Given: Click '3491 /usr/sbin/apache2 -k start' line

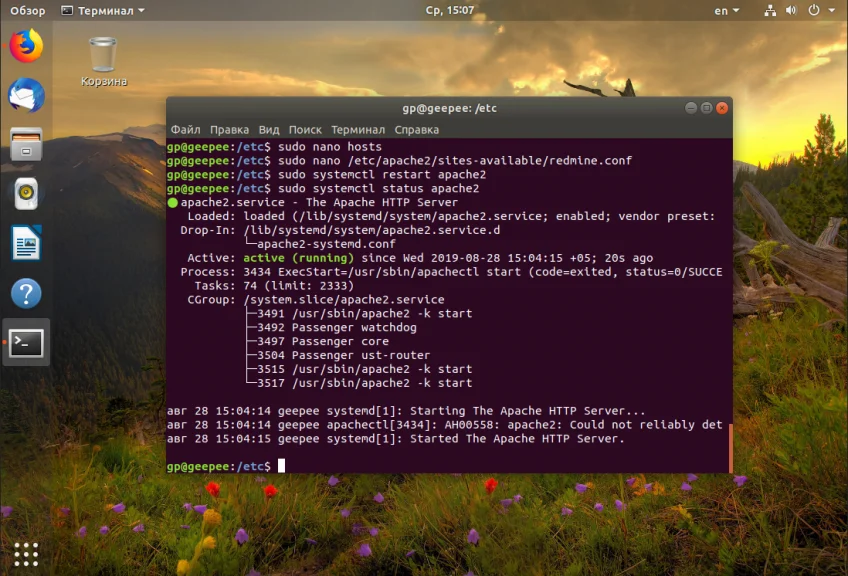Looking at the screenshot, I should [x=365, y=314].
